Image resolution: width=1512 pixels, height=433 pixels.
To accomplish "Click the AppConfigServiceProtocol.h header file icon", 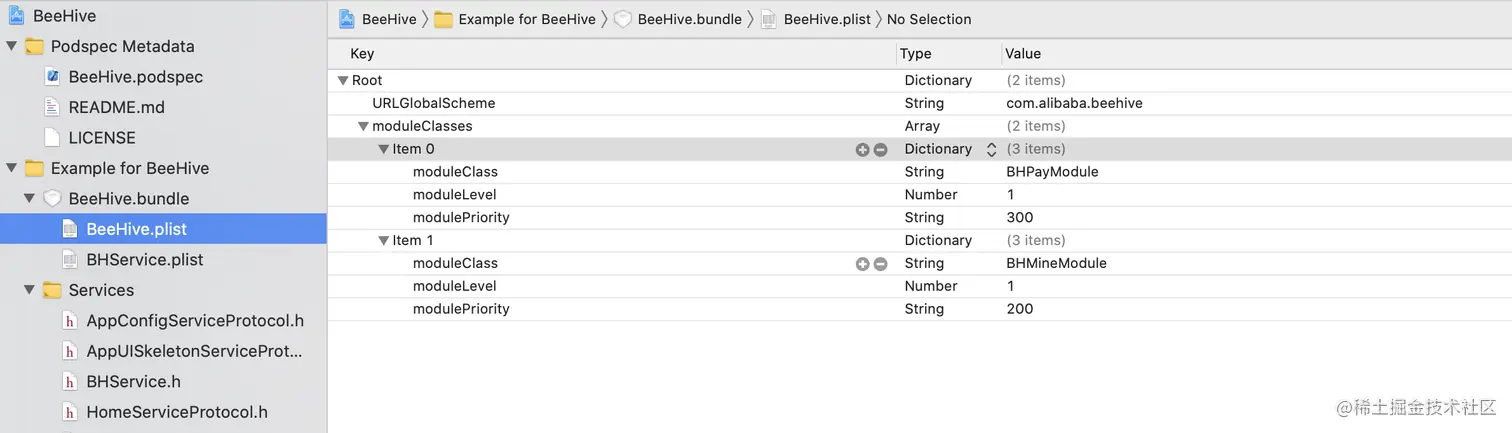I will 70,321.
